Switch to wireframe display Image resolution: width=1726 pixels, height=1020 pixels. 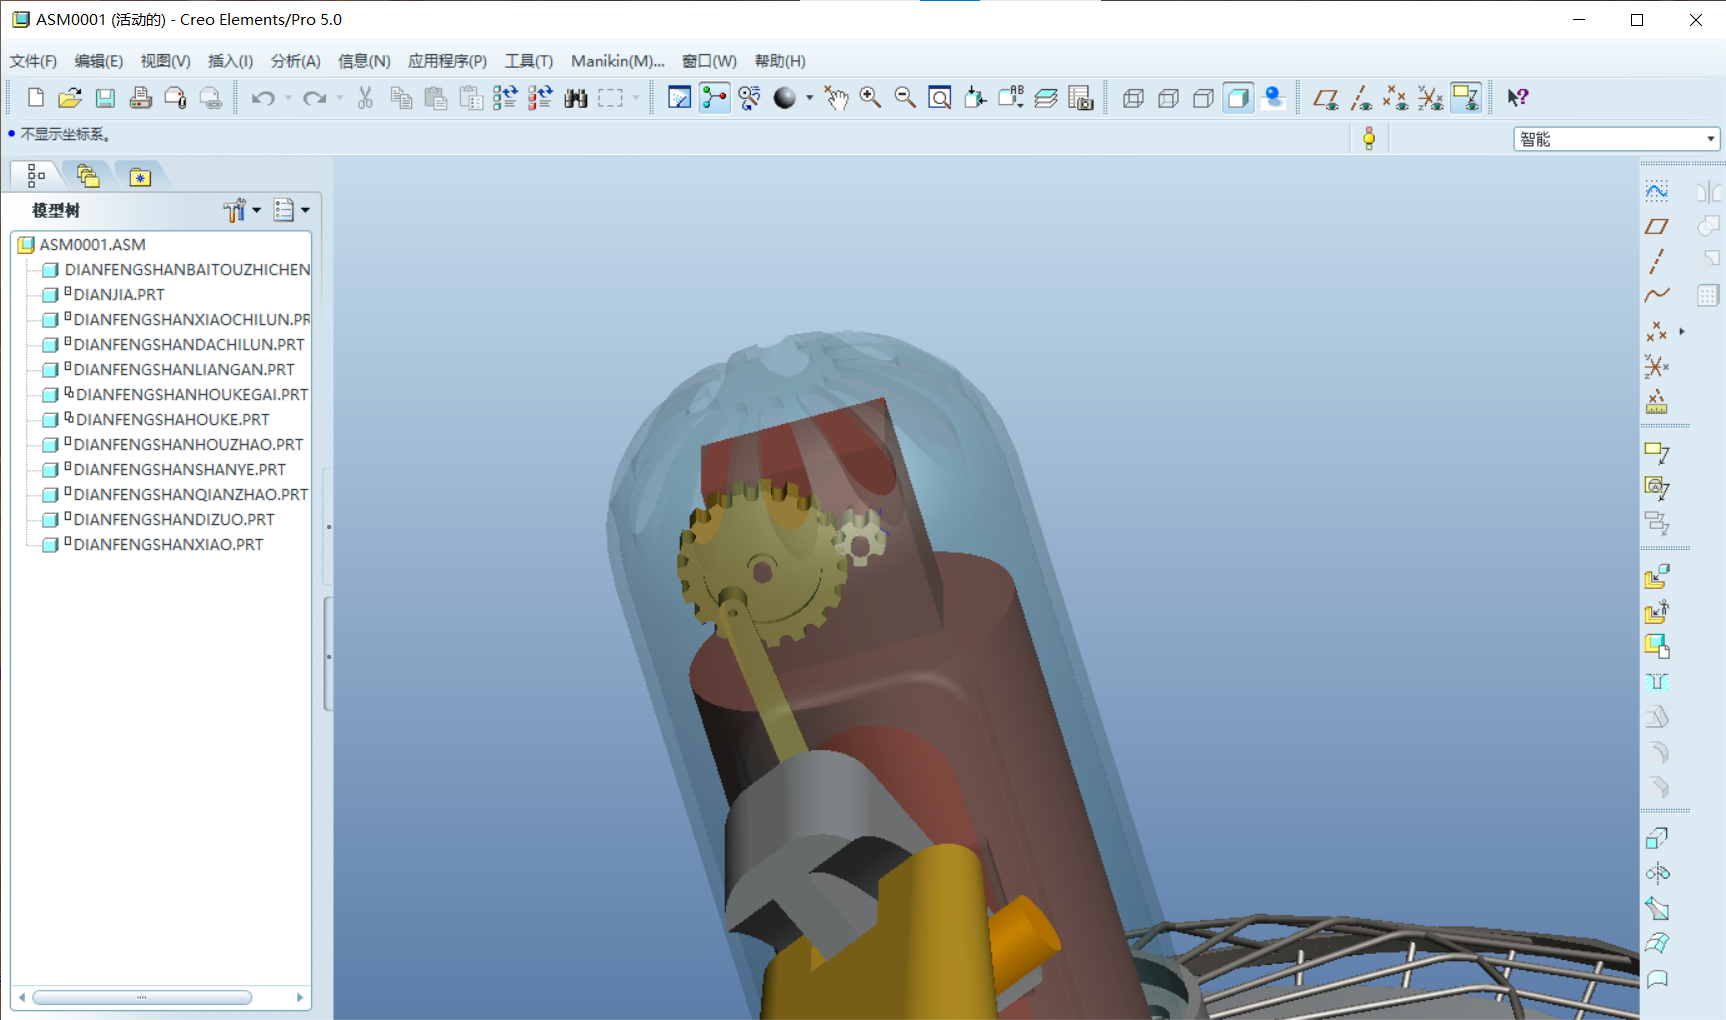point(1133,98)
